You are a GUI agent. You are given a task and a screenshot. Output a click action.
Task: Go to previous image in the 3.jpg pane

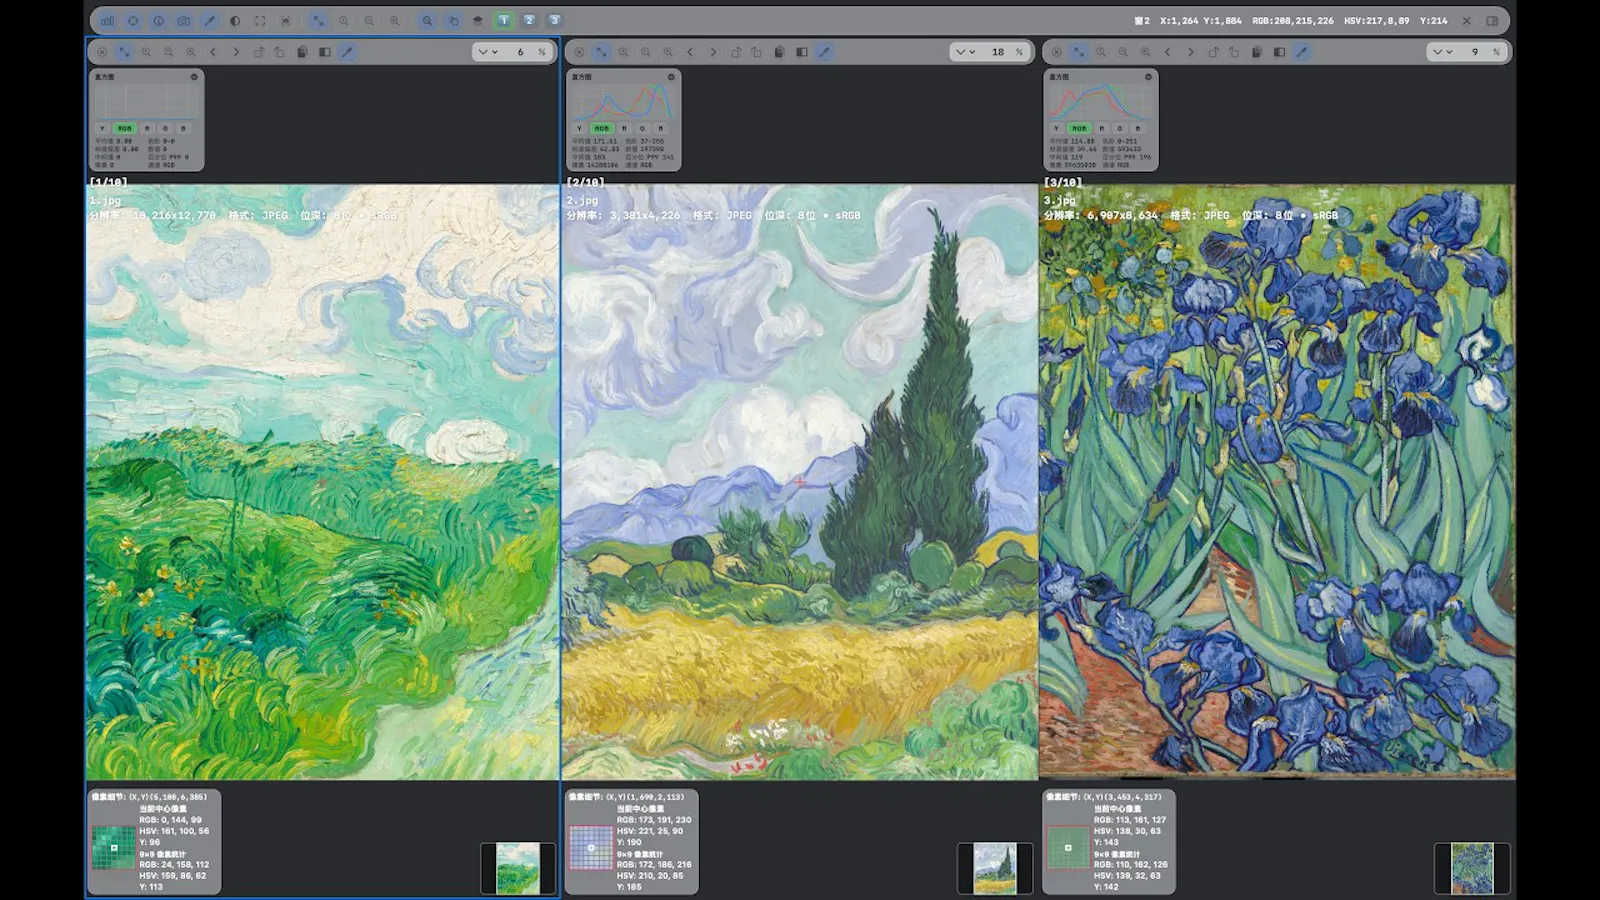[1167, 52]
